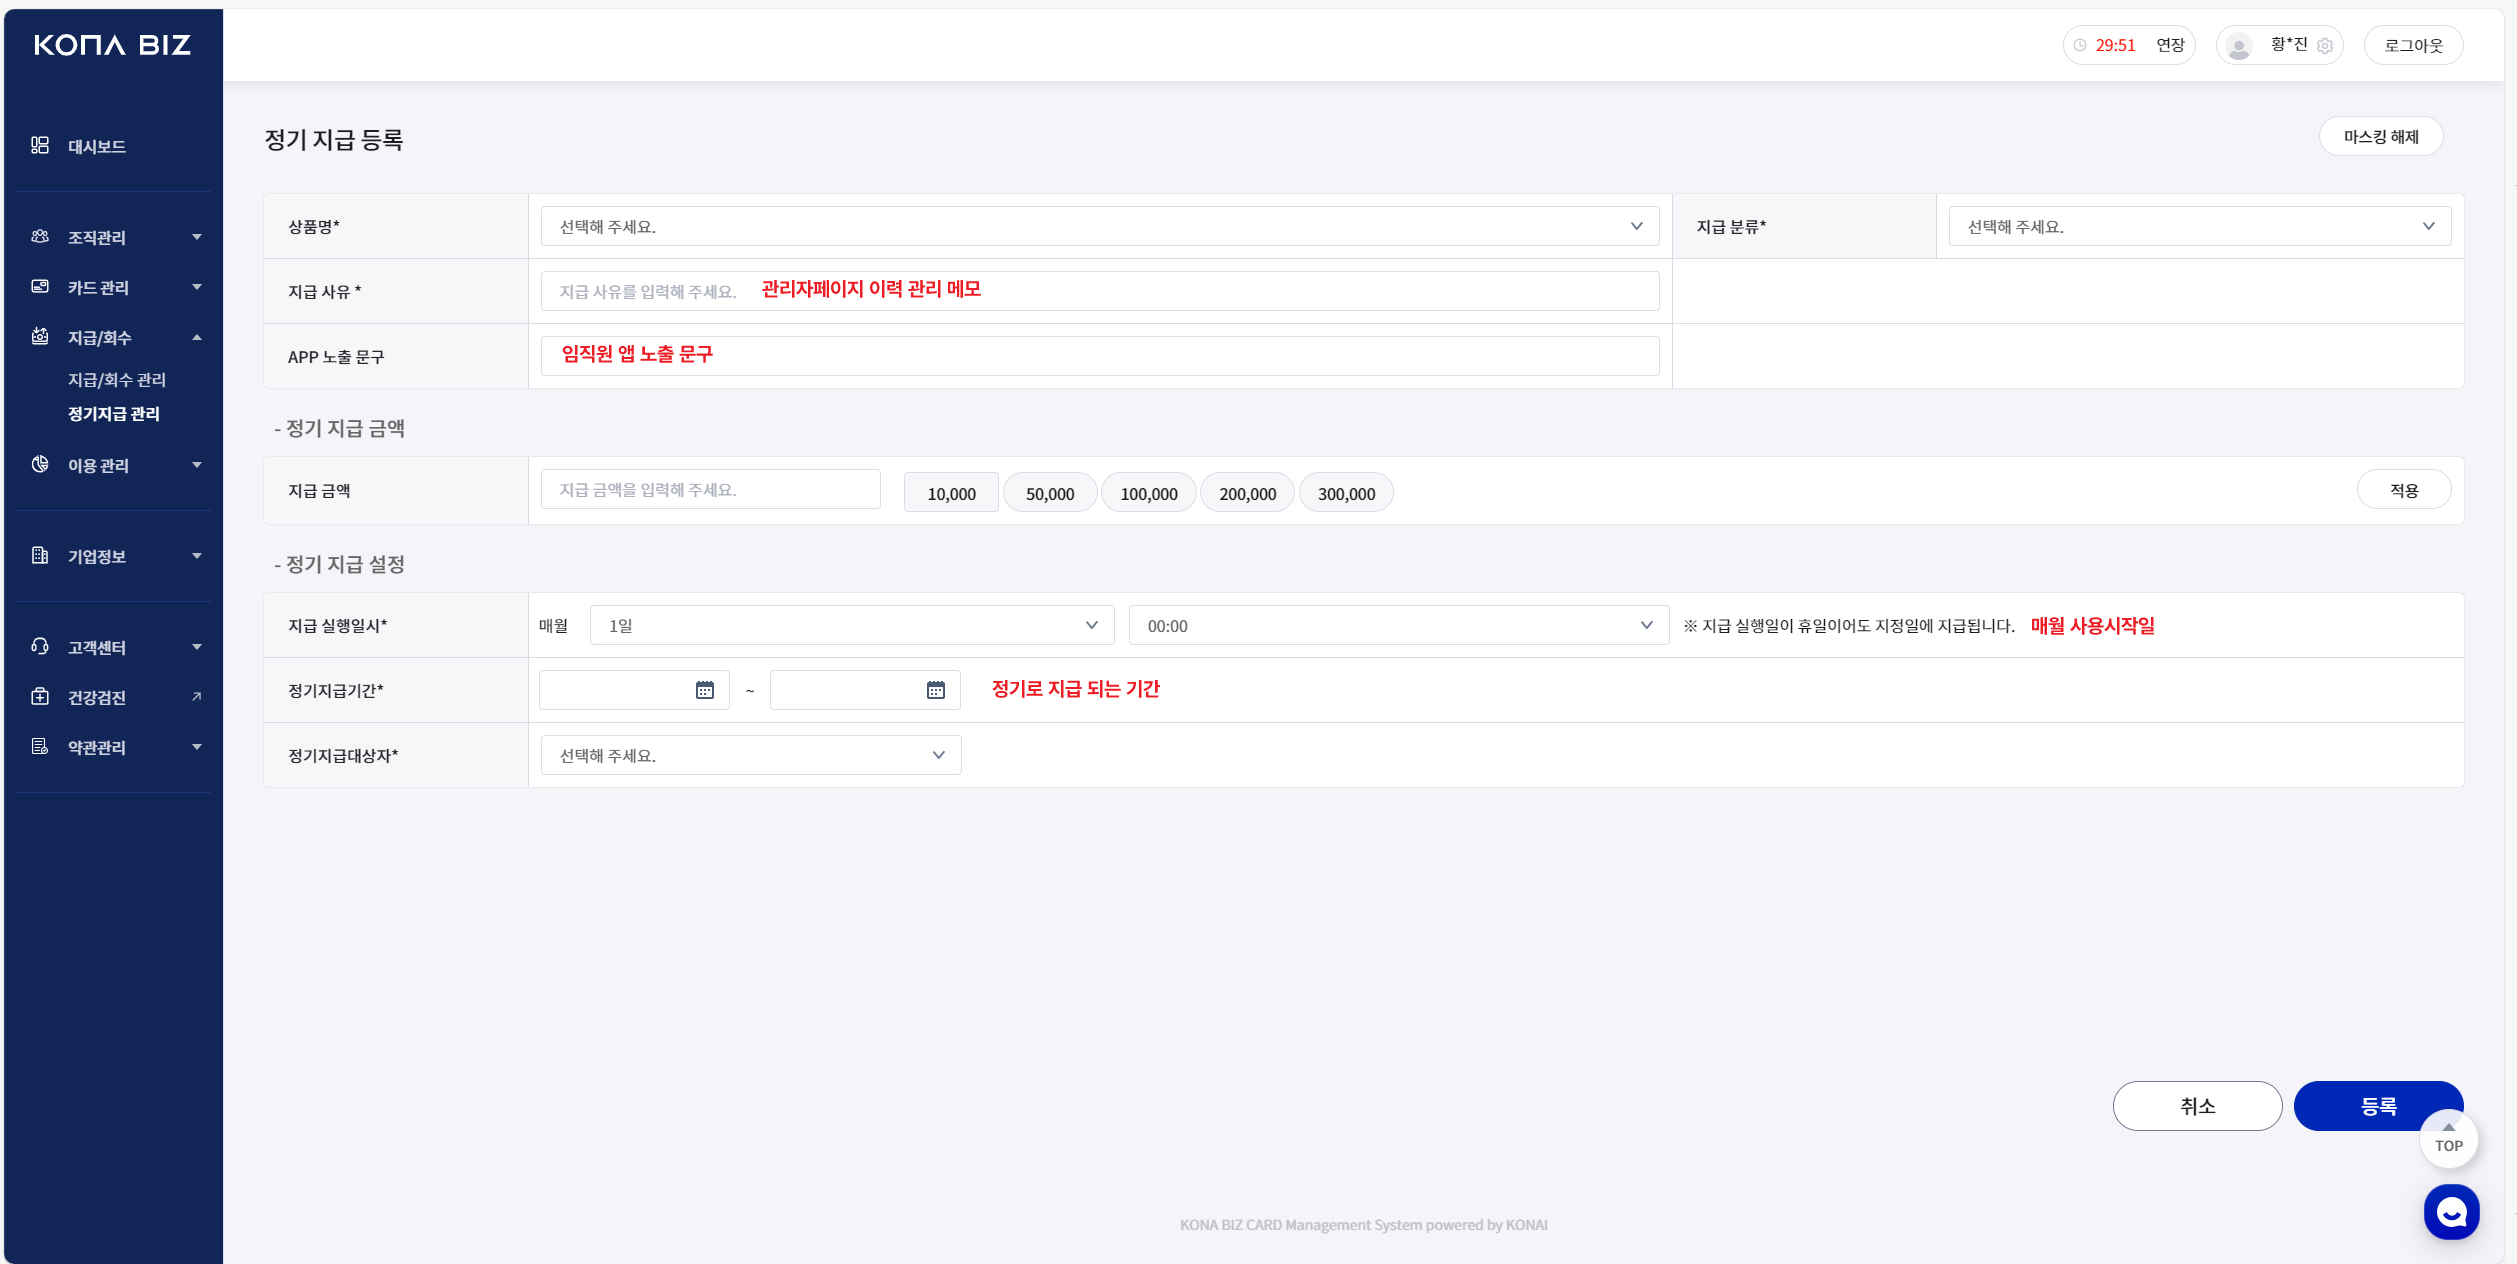Viewport: 2517px width, 1264px height.
Task: Open the chat support bubble icon
Action: tap(2451, 1212)
